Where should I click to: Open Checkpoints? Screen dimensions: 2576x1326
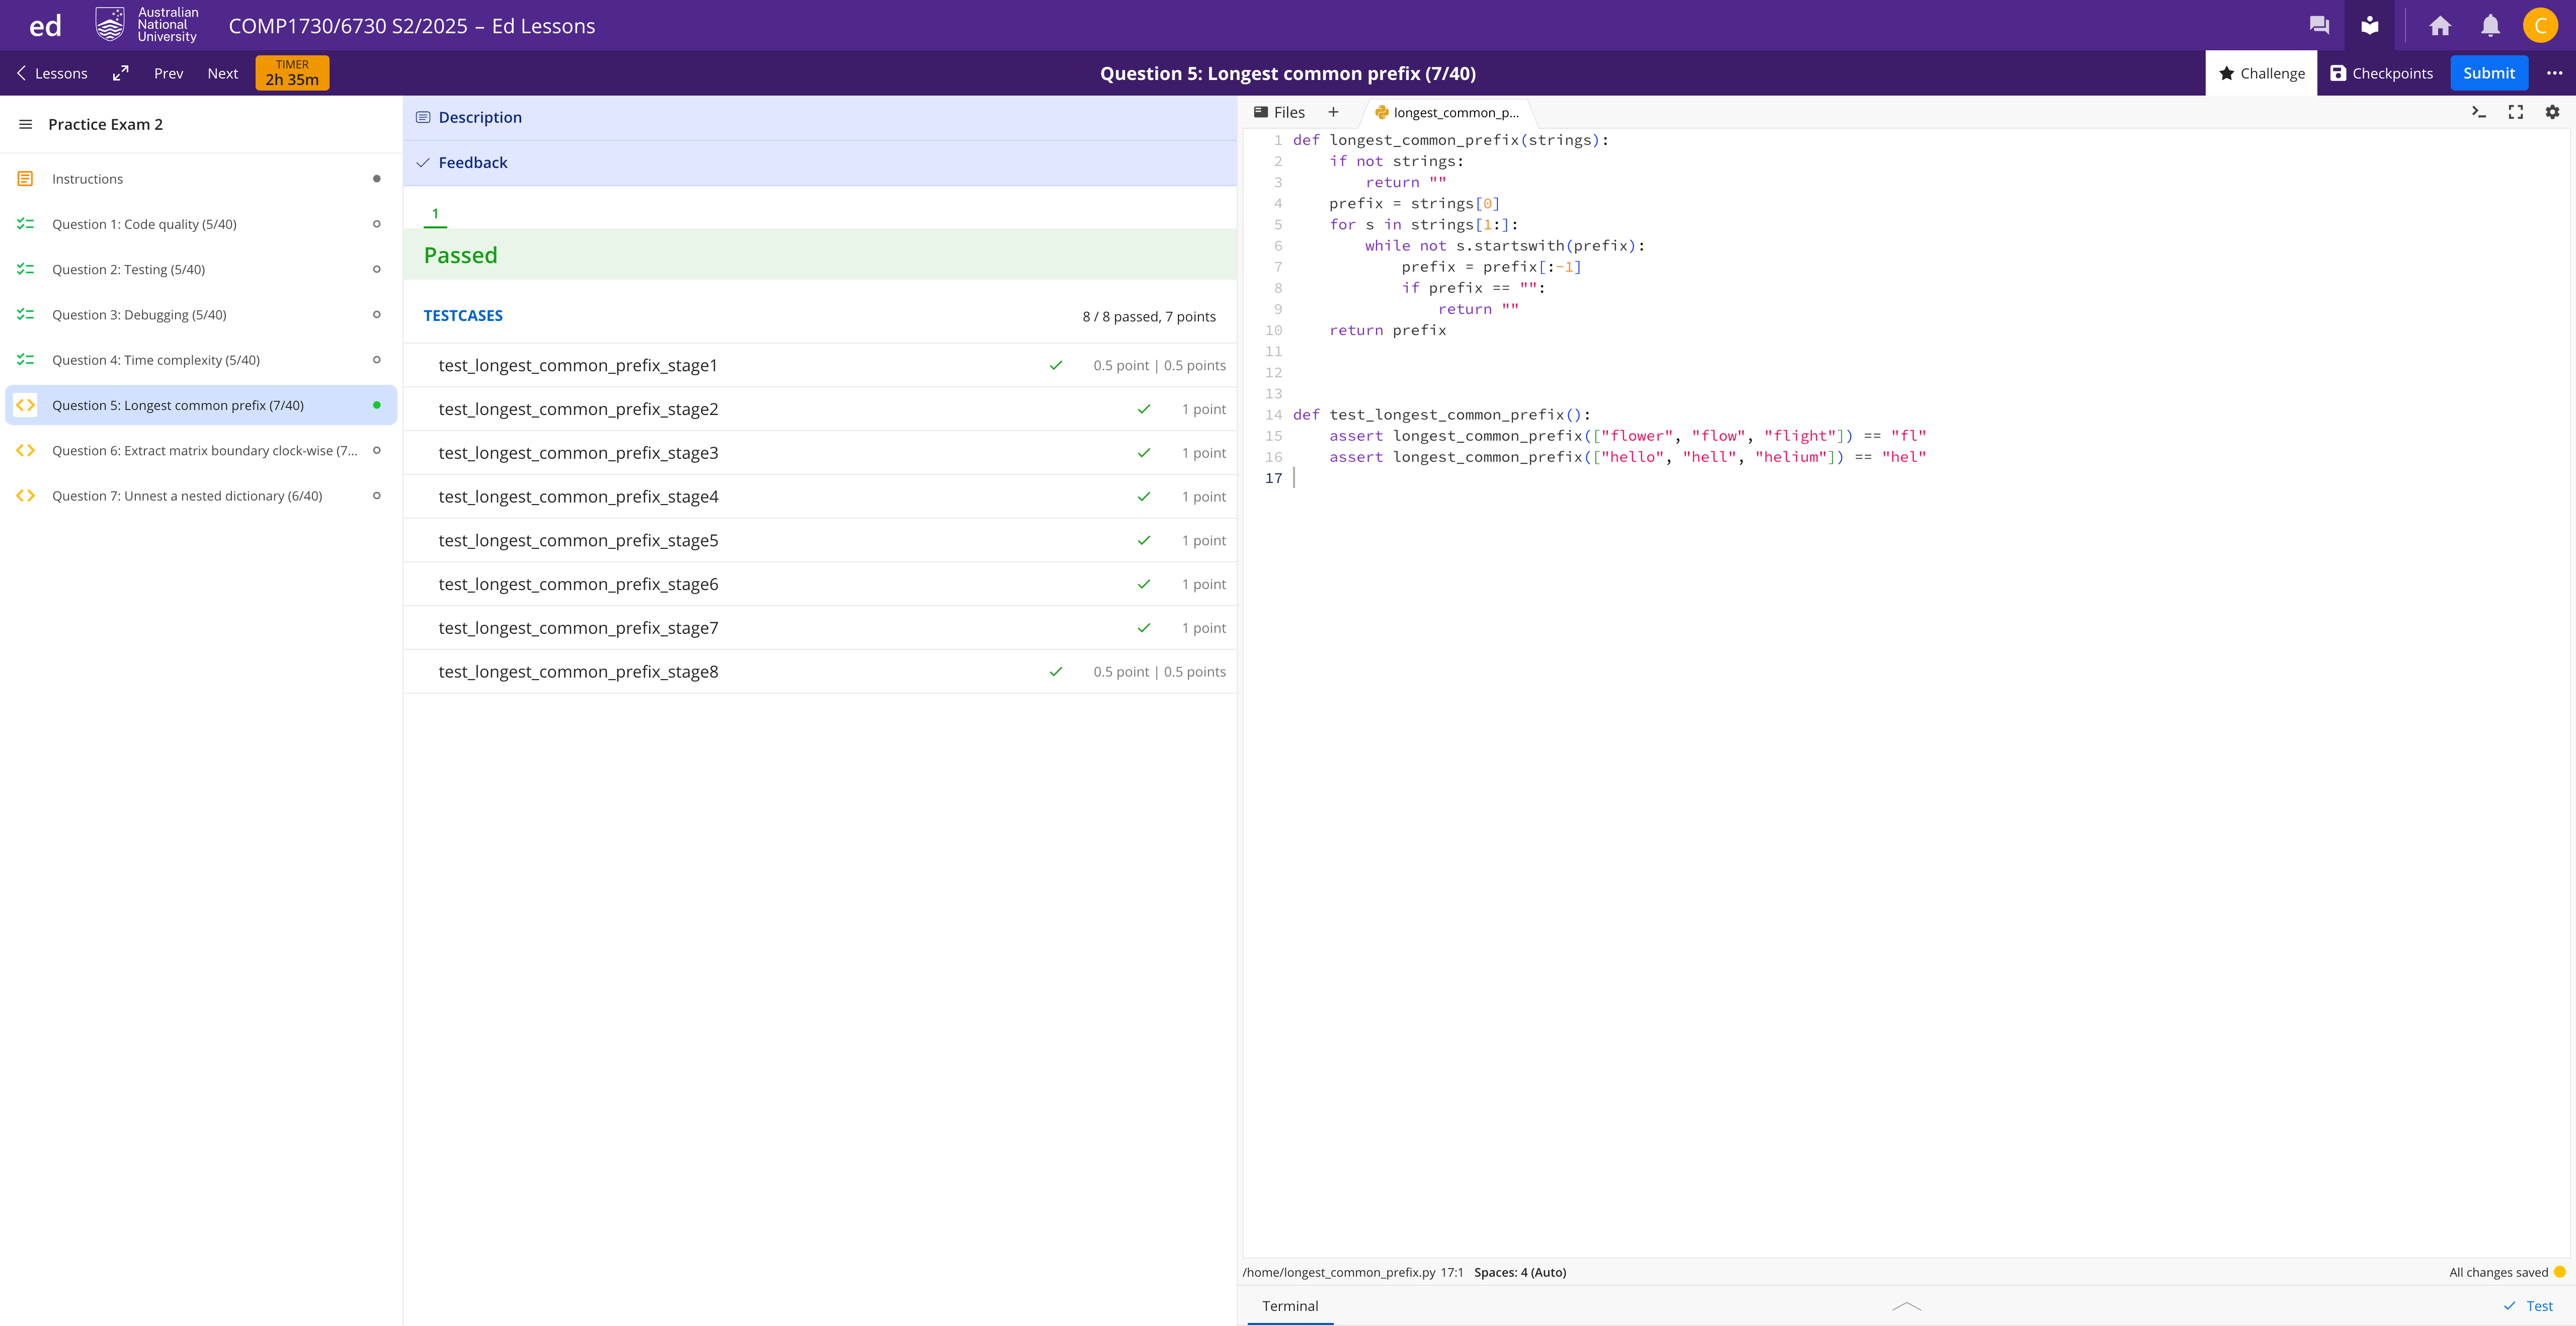pos(2381,73)
